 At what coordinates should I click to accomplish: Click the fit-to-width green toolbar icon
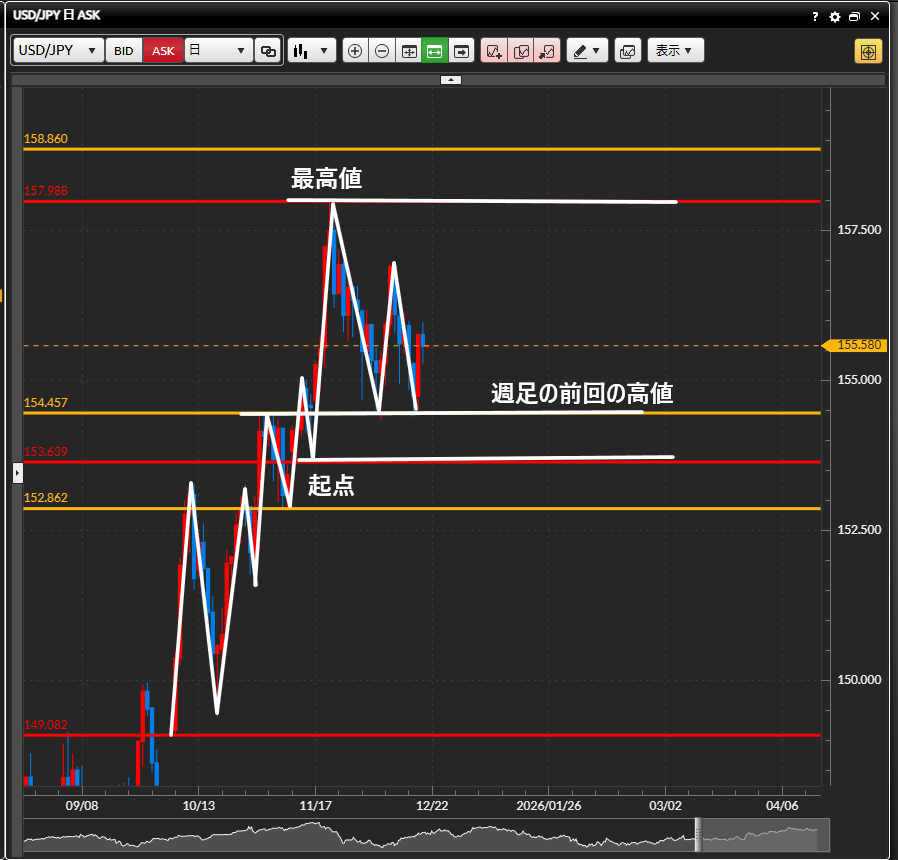pos(434,50)
